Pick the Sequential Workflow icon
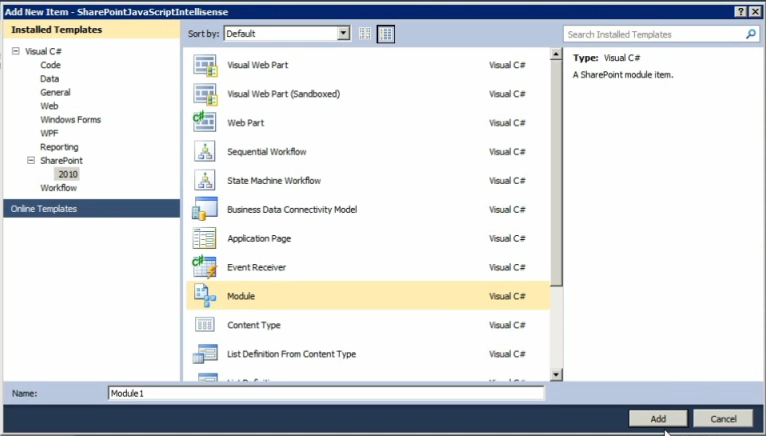Viewport: 766px width, 436px height. click(205, 152)
